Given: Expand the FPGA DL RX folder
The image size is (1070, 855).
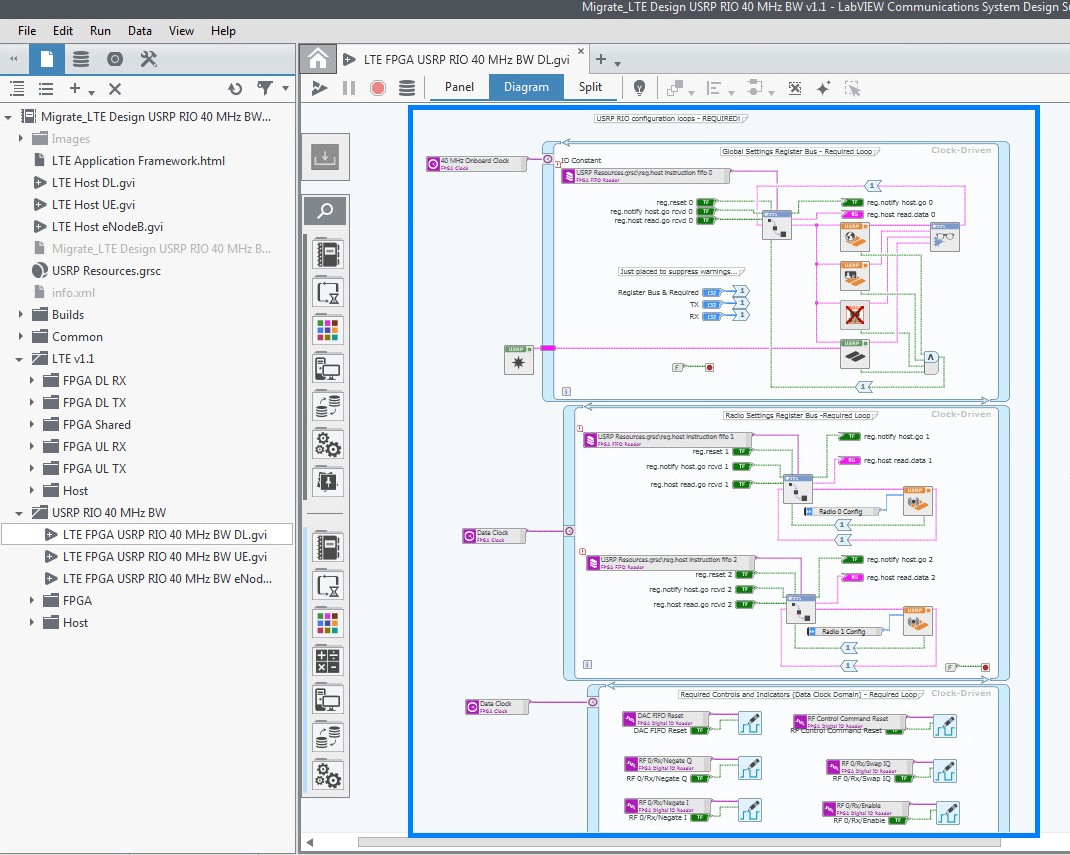Looking at the screenshot, I should coord(31,381).
